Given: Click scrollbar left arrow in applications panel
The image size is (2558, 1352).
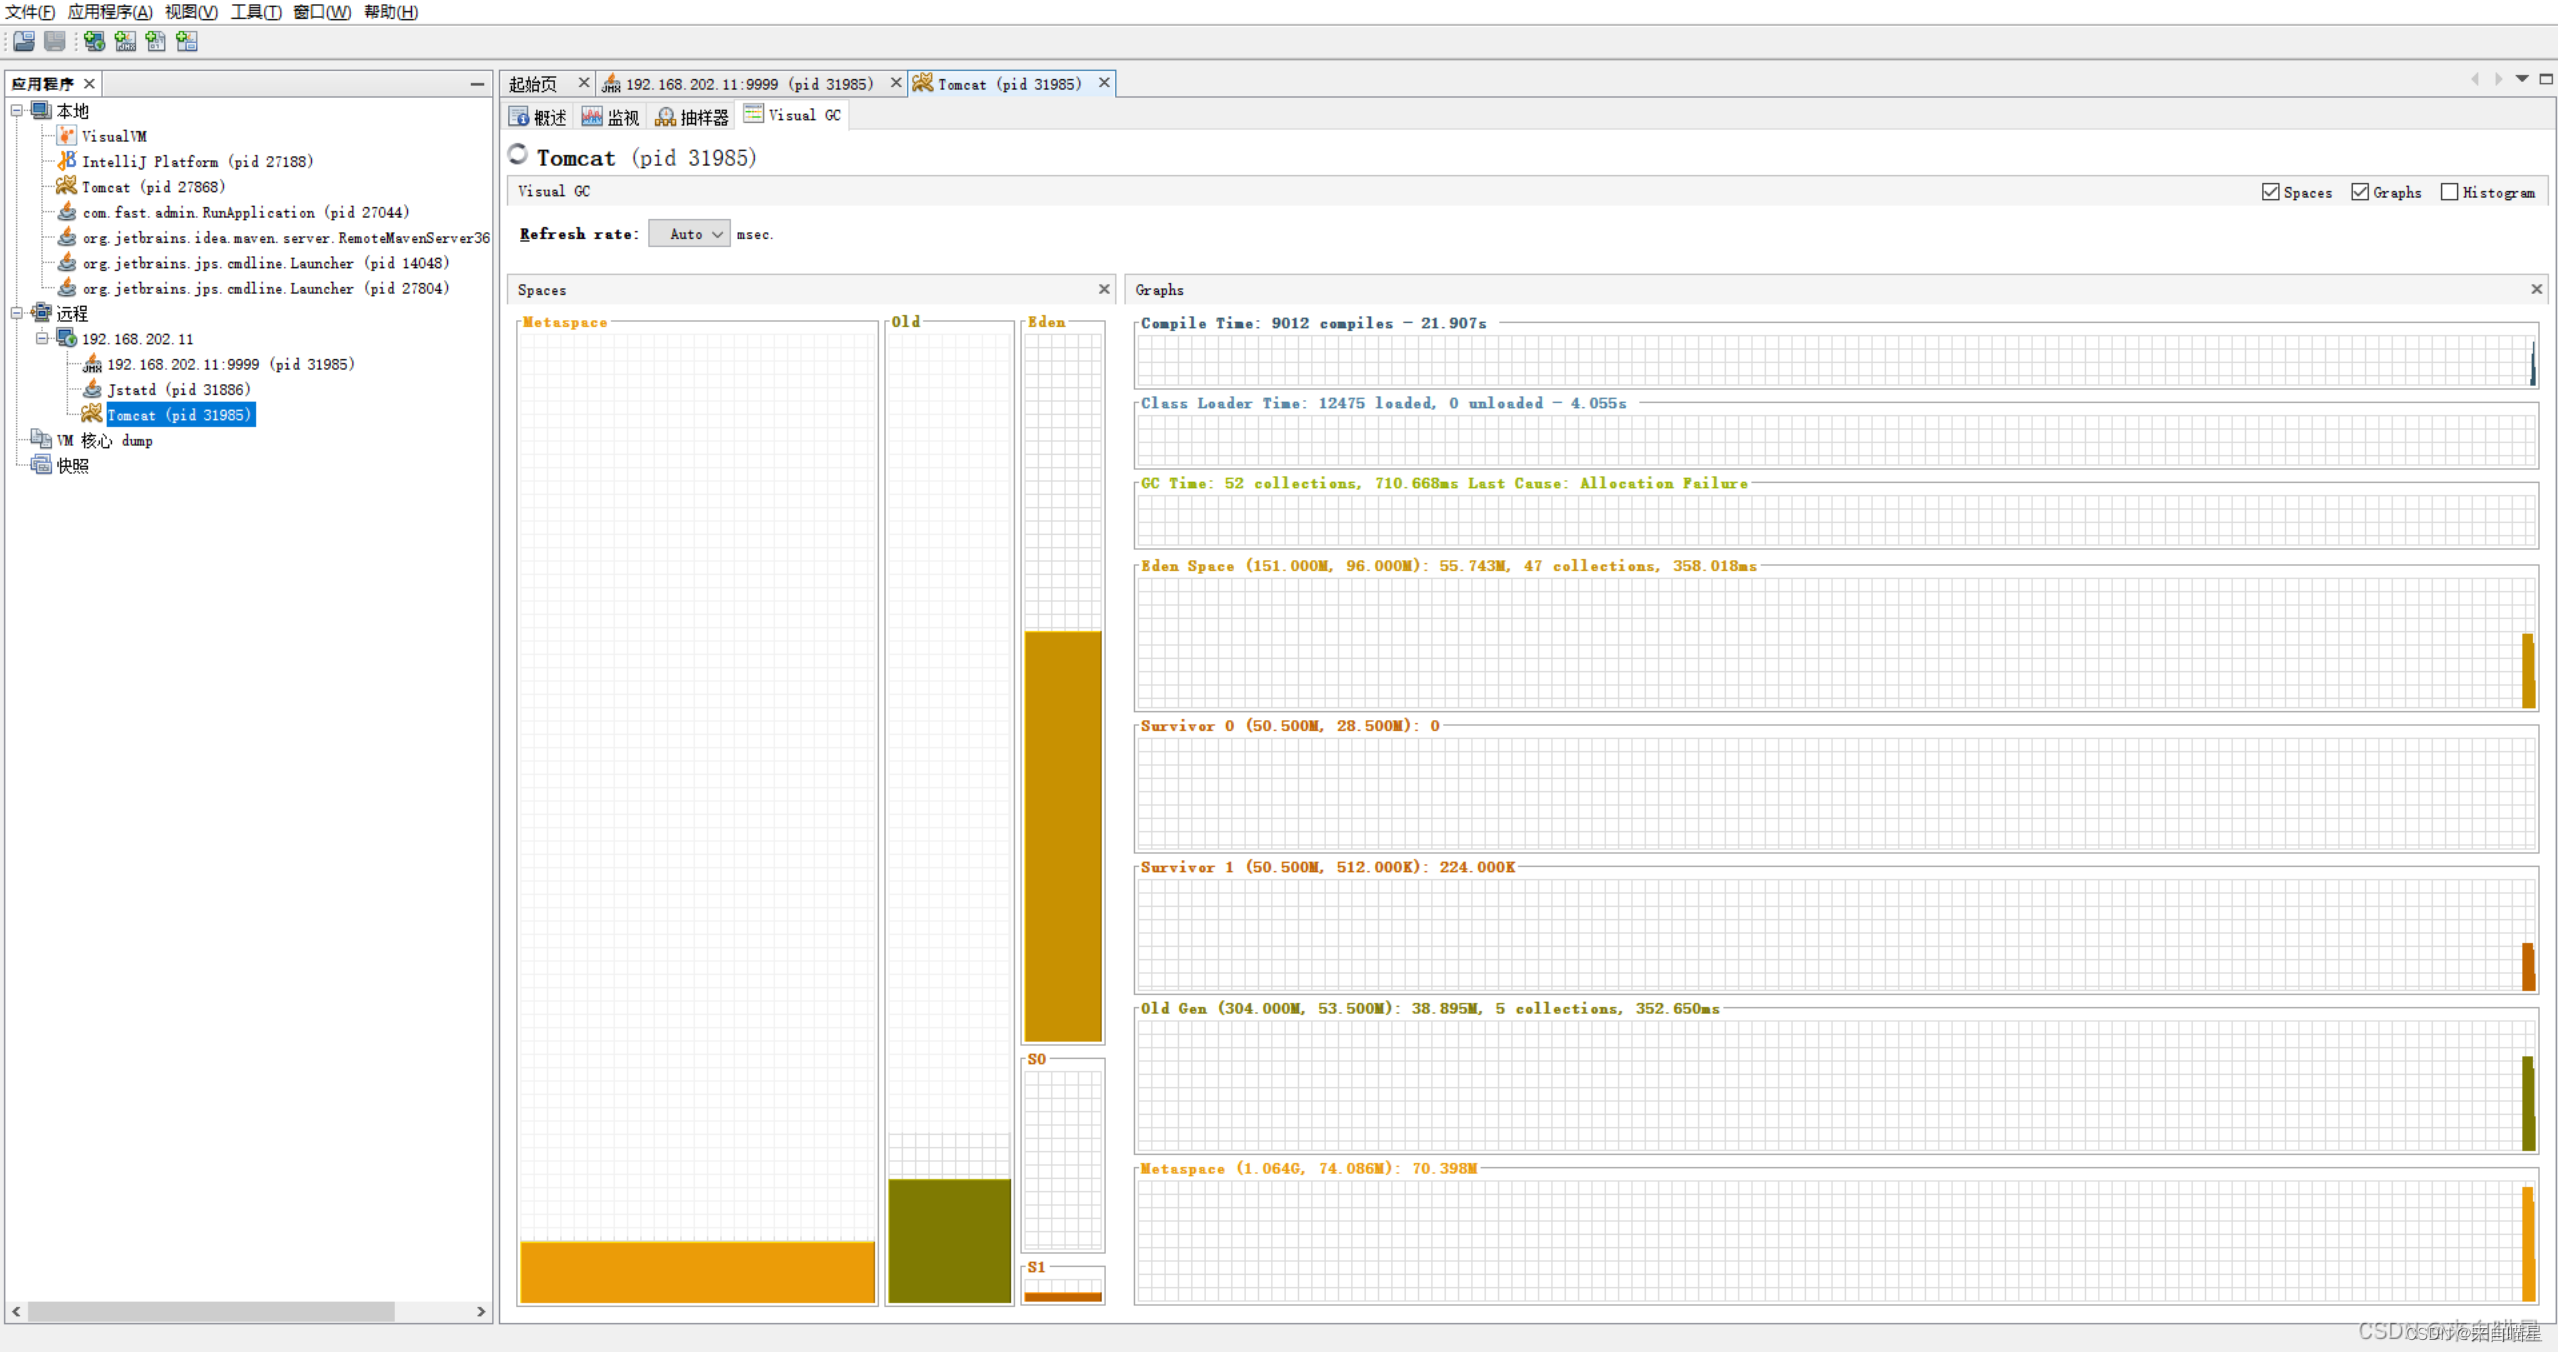Looking at the screenshot, I should pyautogui.click(x=16, y=1311).
